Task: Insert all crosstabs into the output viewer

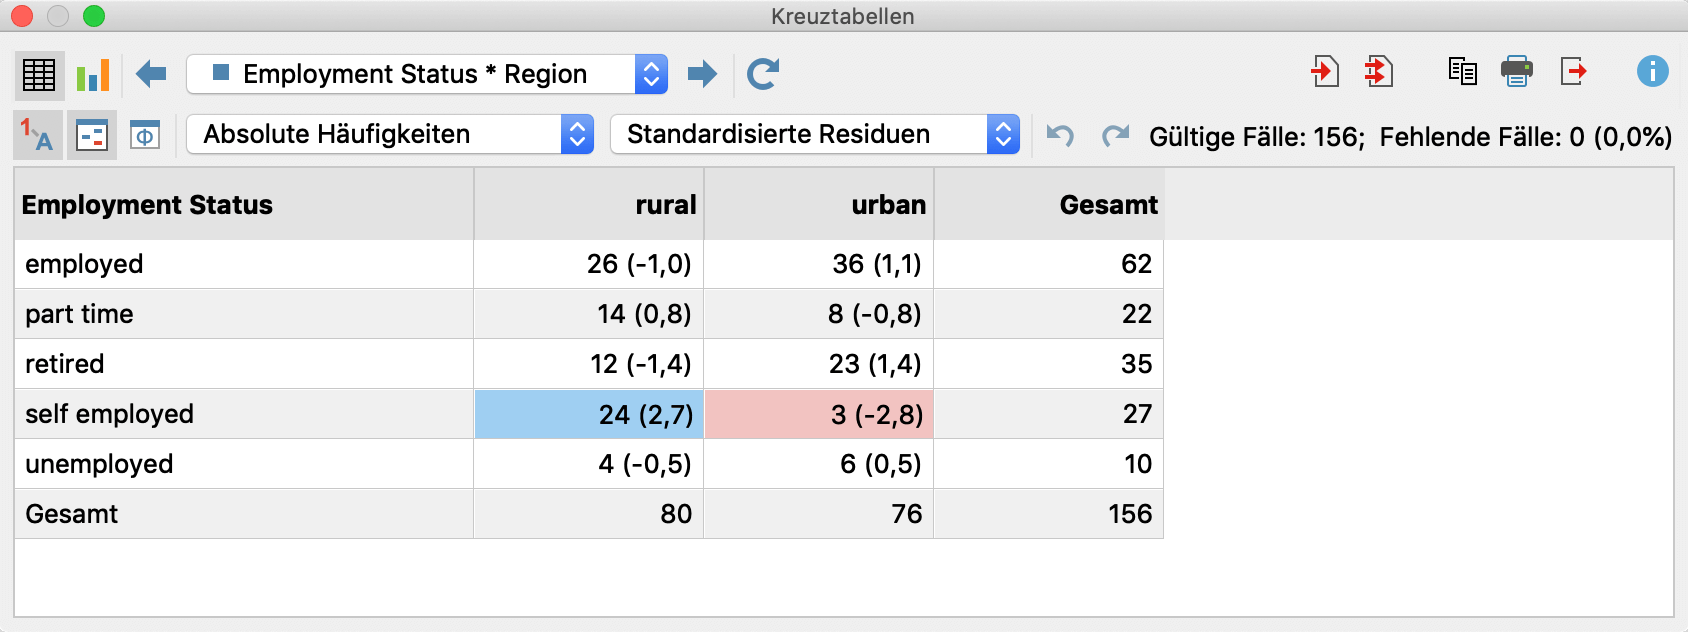Action: 1379,71
